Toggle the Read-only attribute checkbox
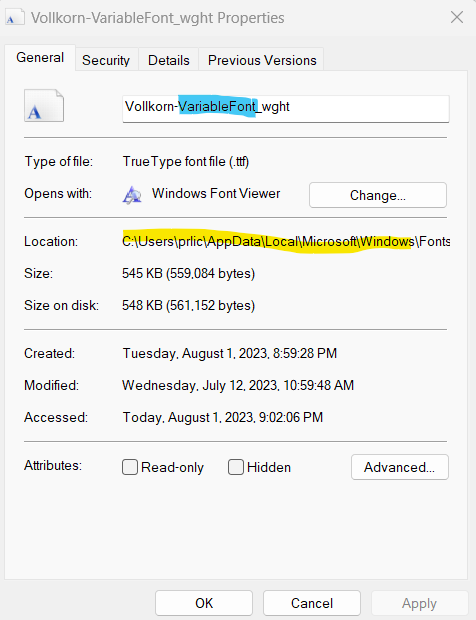 (130, 467)
